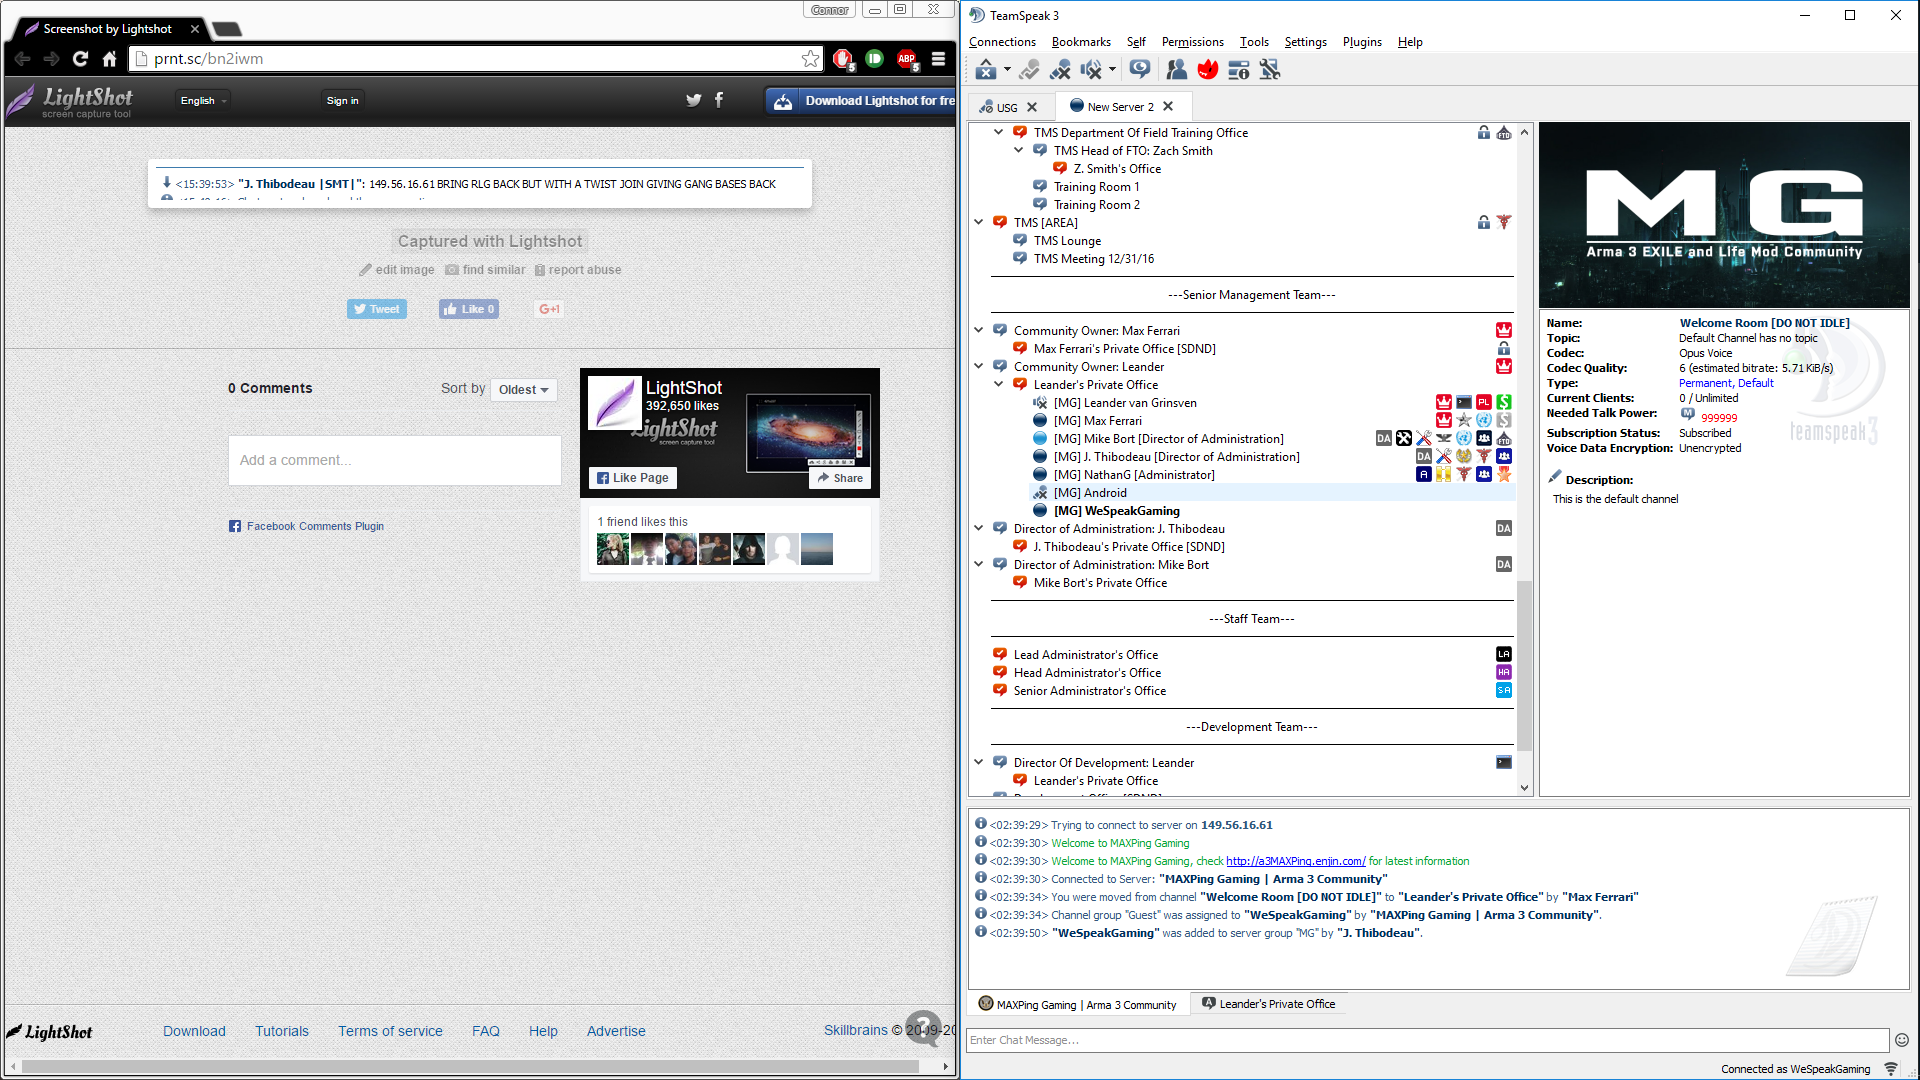The width and height of the screenshot is (1920, 1080).
Task: Select user [MG] WeSpeakGaming
Action: [1116, 511]
